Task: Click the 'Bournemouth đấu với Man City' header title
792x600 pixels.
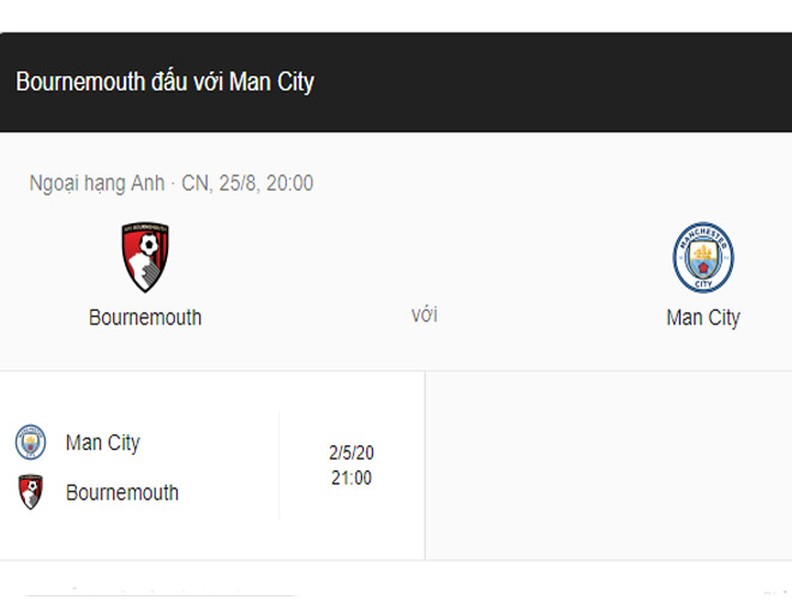Action: [x=165, y=82]
